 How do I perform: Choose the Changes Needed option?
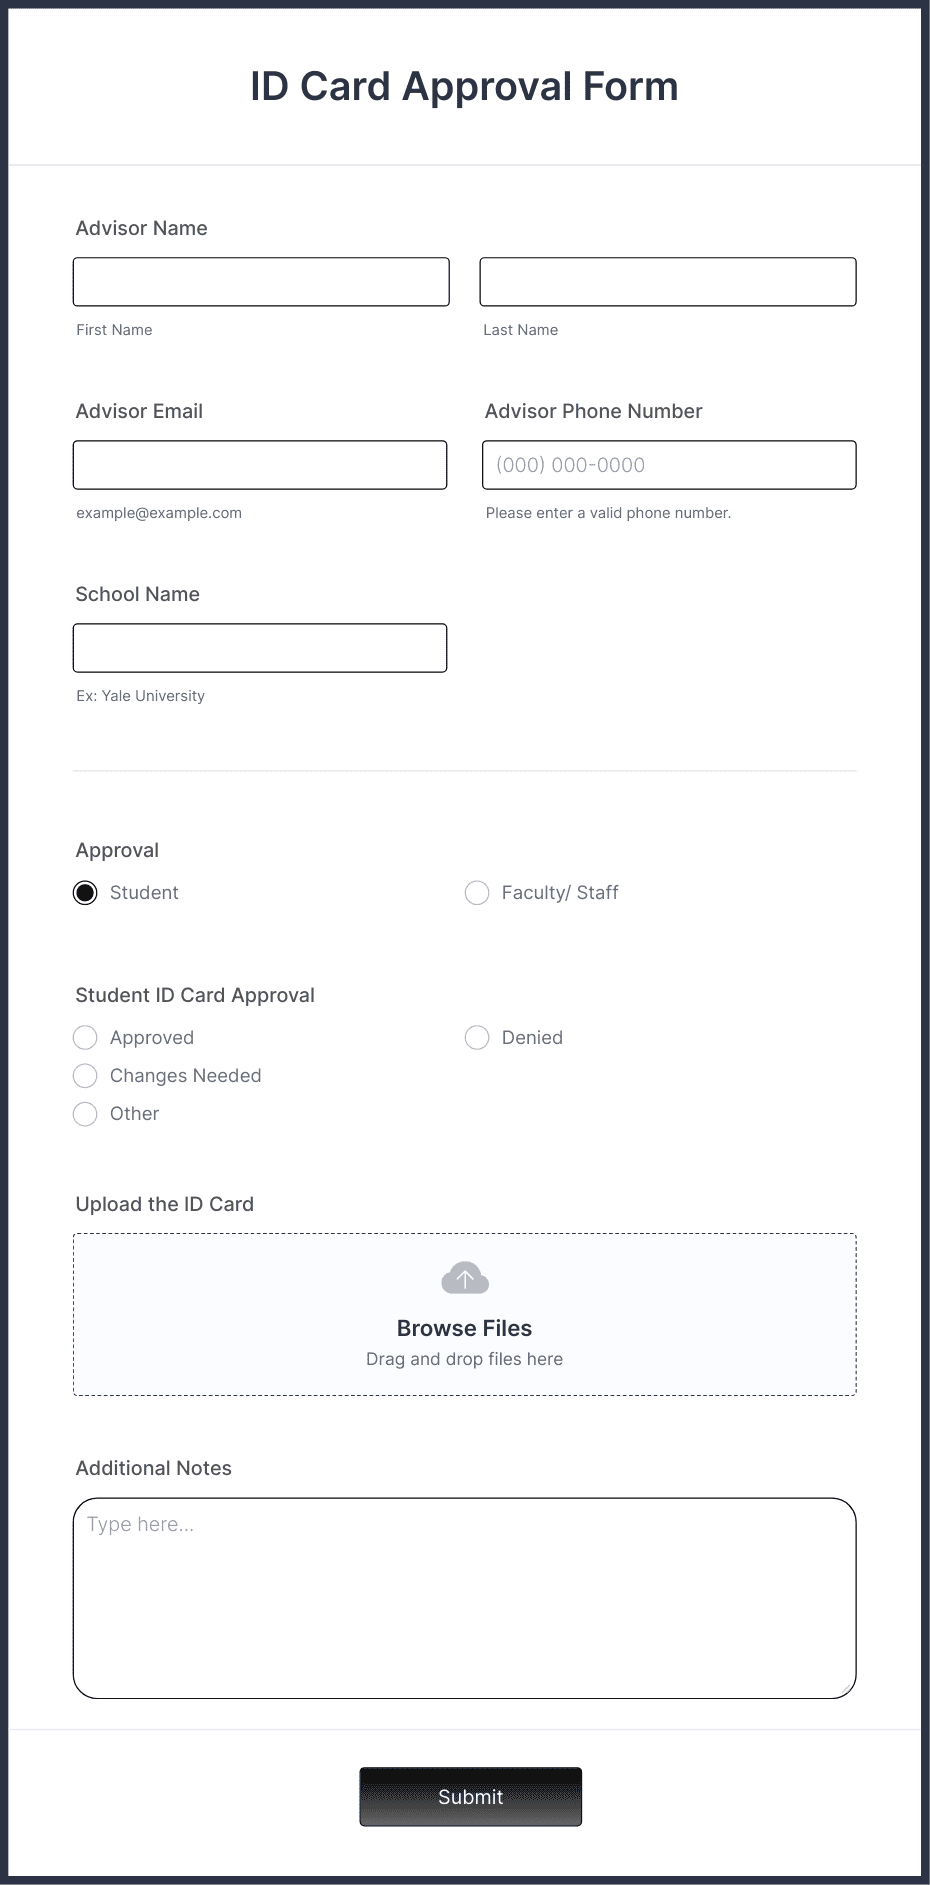85,1076
